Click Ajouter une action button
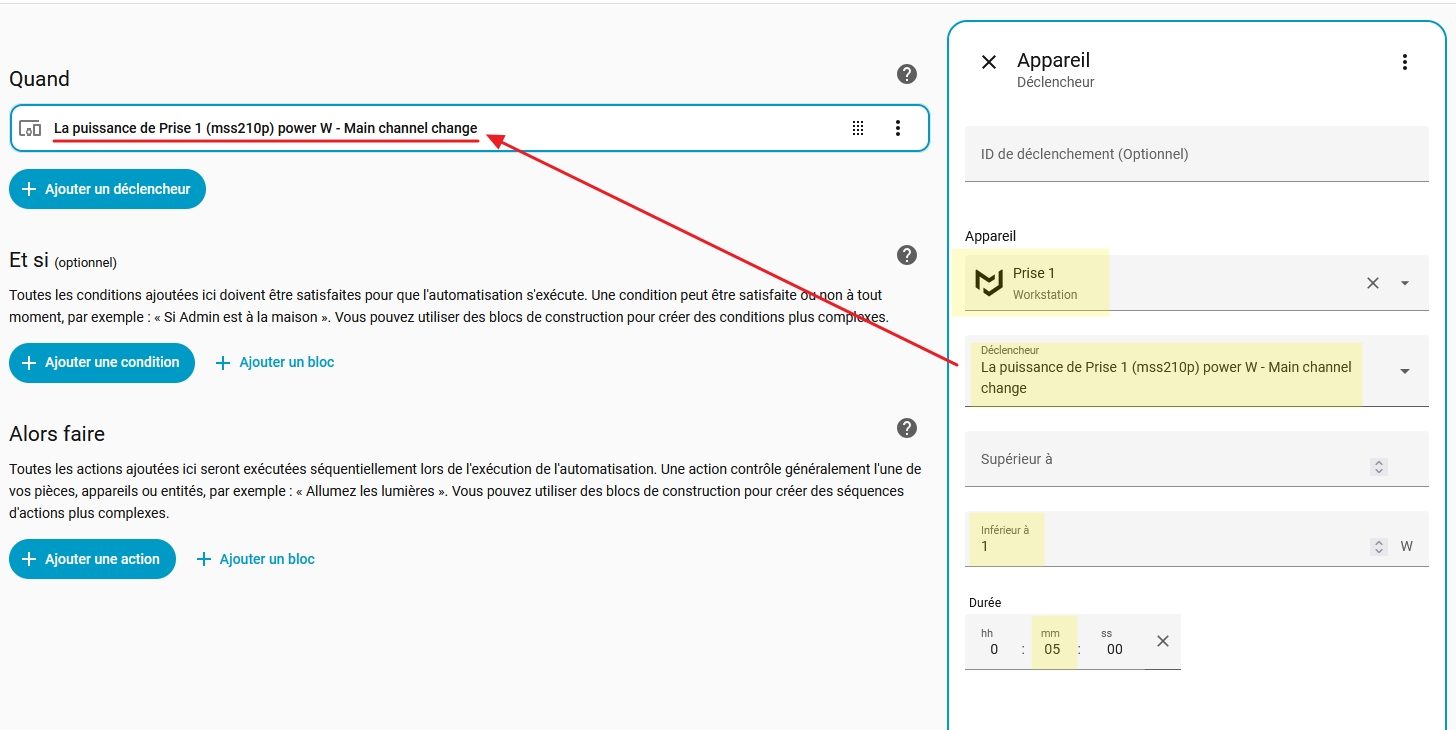This screenshot has width=1456, height=730. pos(92,559)
